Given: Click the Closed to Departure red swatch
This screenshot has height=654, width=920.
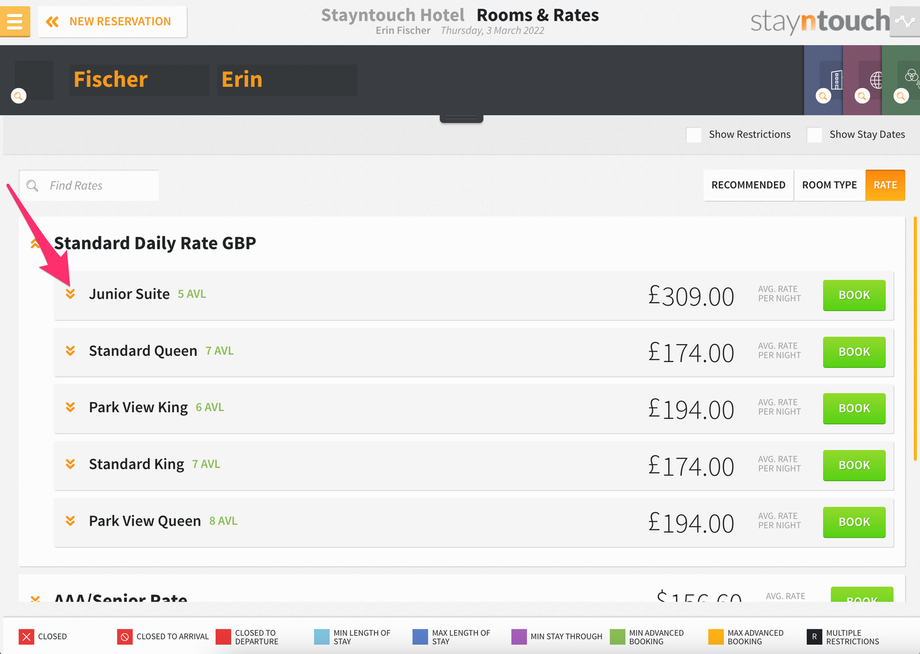Looking at the screenshot, I should (x=223, y=637).
